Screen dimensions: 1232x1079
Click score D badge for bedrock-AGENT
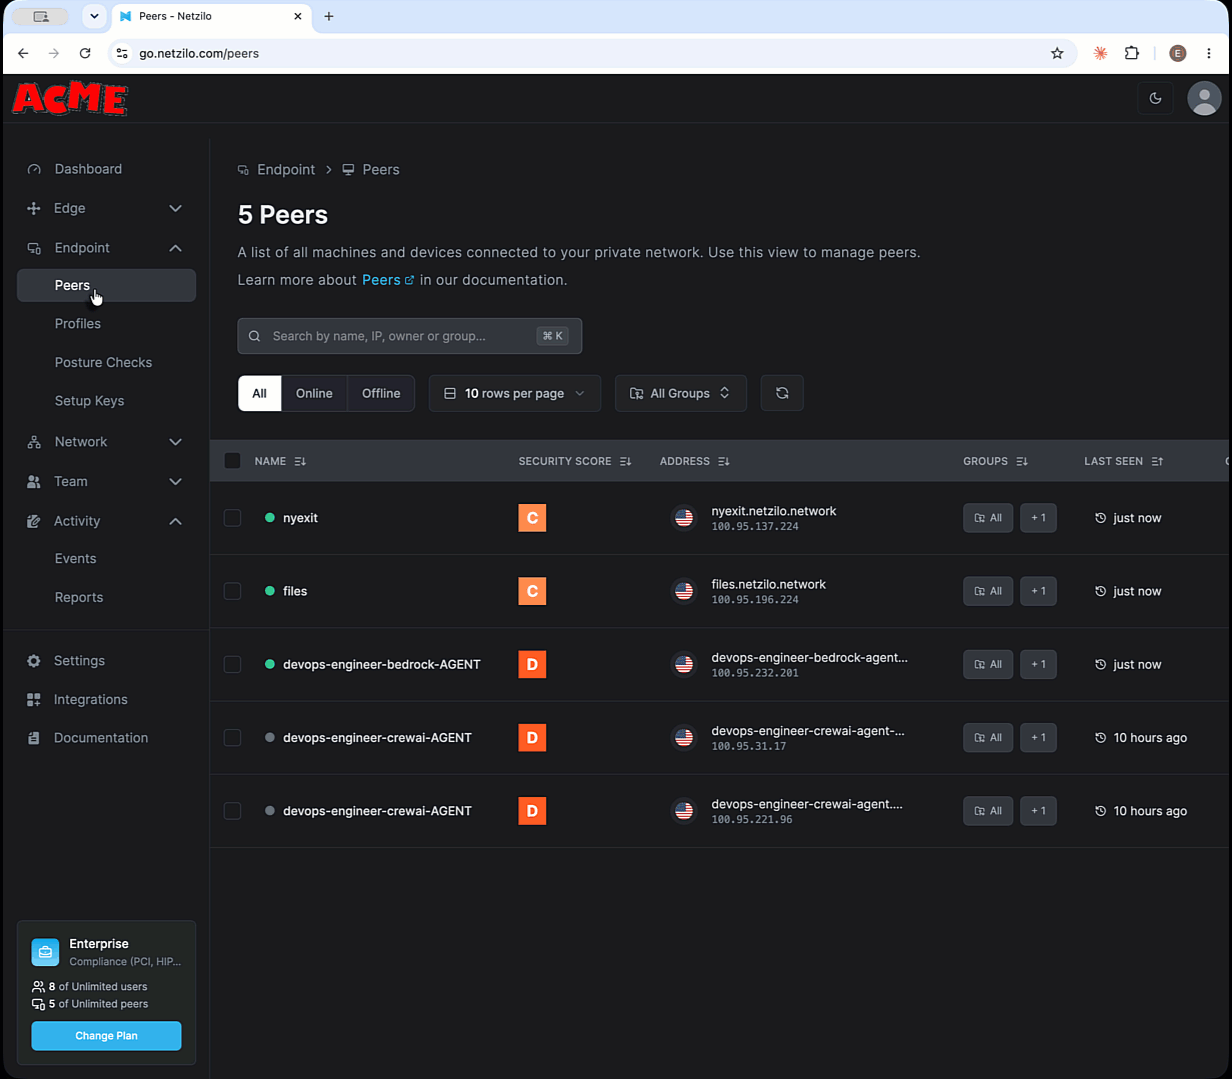[532, 664]
